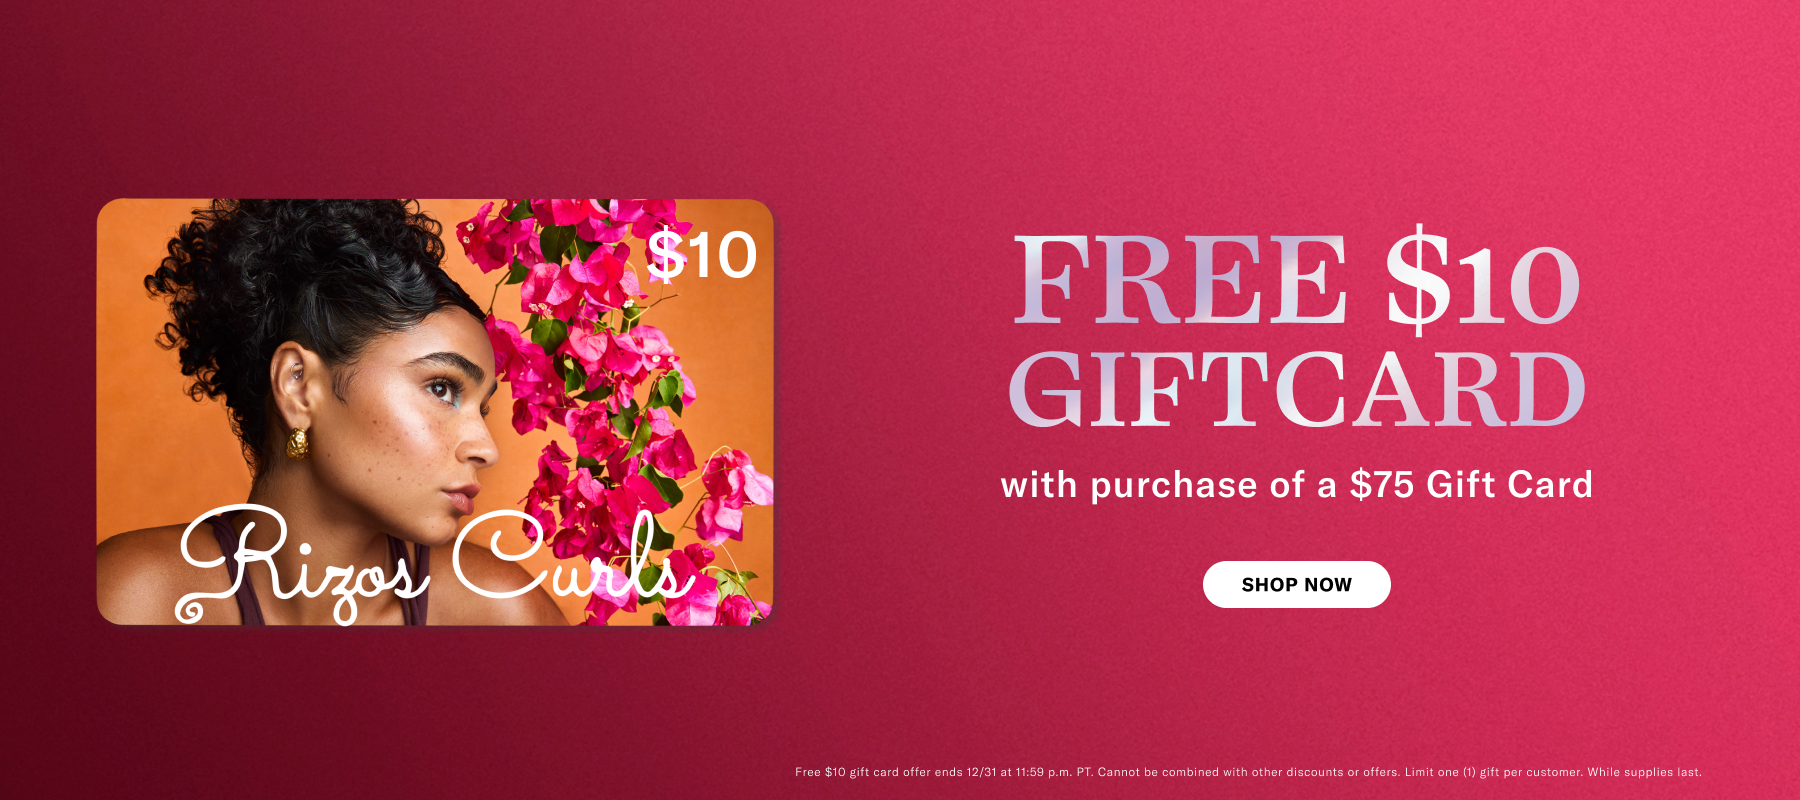Click the gold earring on the model
Screen dimensions: 1800x800
tap(298, 443)
